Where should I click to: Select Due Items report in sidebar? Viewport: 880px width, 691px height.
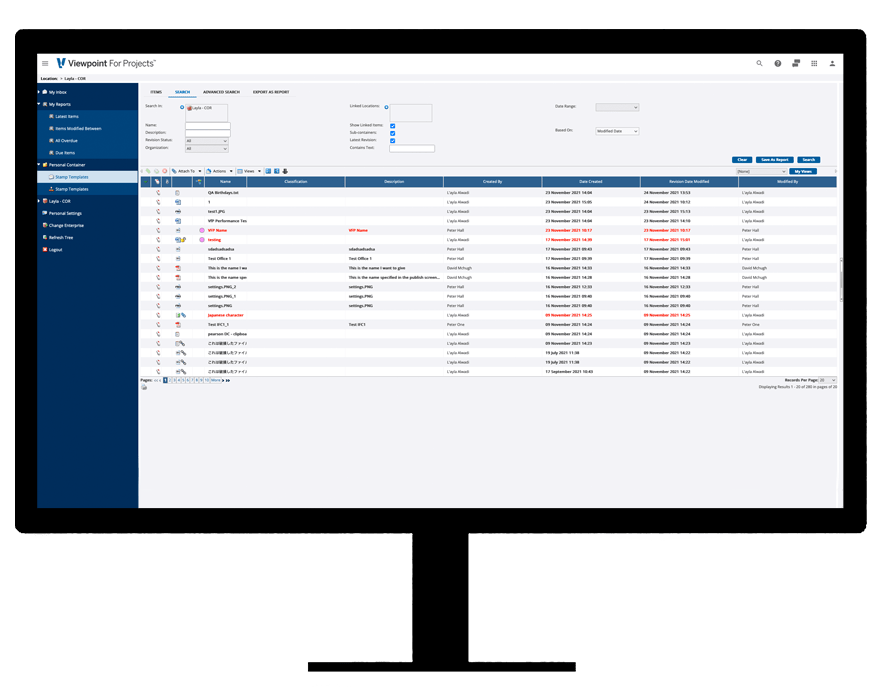click(x=65, y=153)
